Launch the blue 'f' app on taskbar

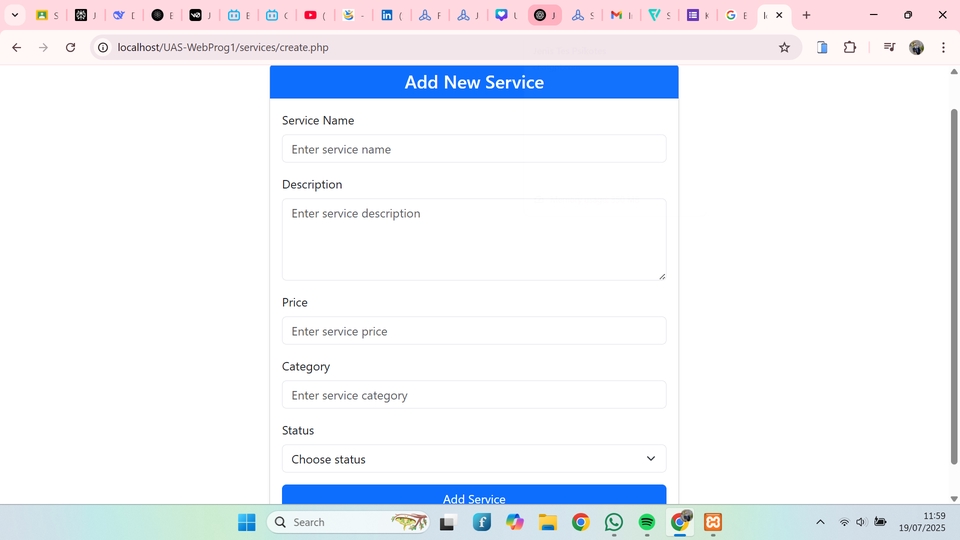coord(482,522)
